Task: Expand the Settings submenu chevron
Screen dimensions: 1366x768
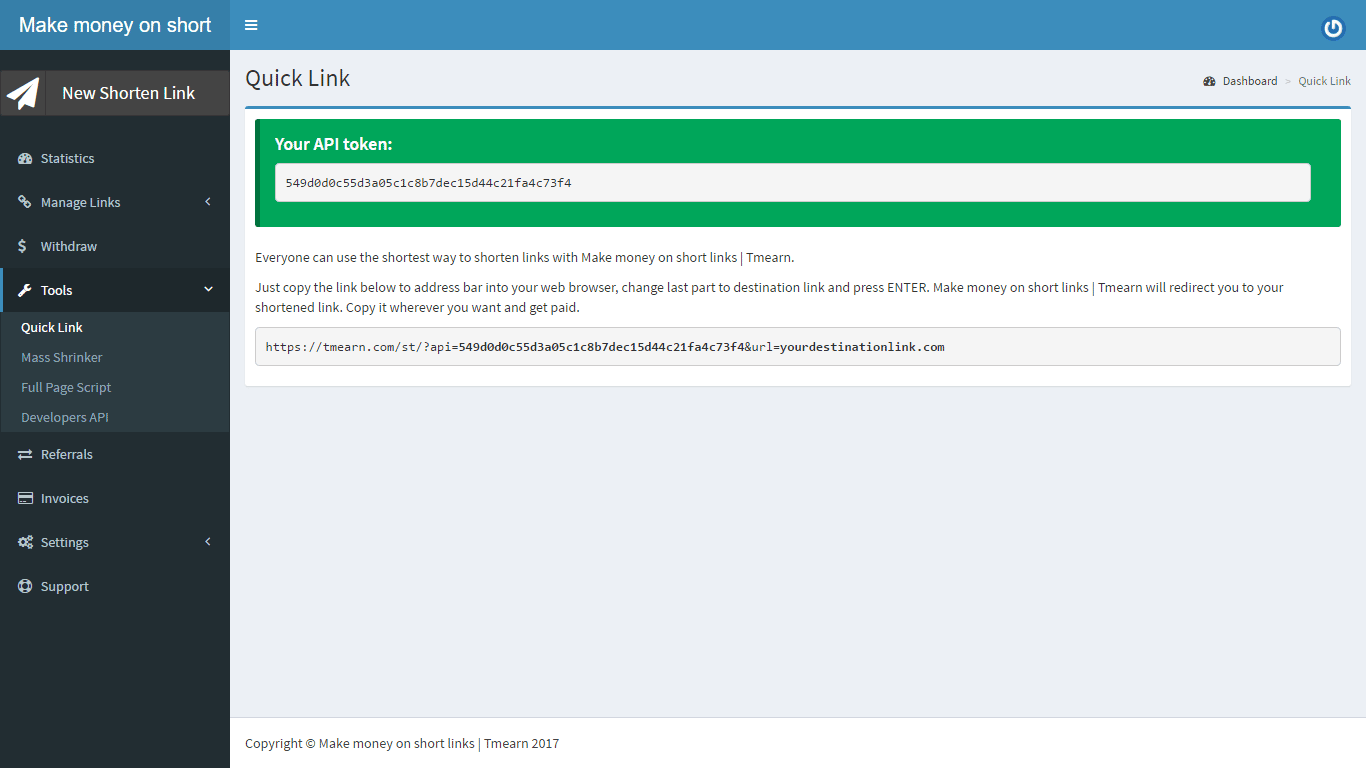Action: click(208, 542)
